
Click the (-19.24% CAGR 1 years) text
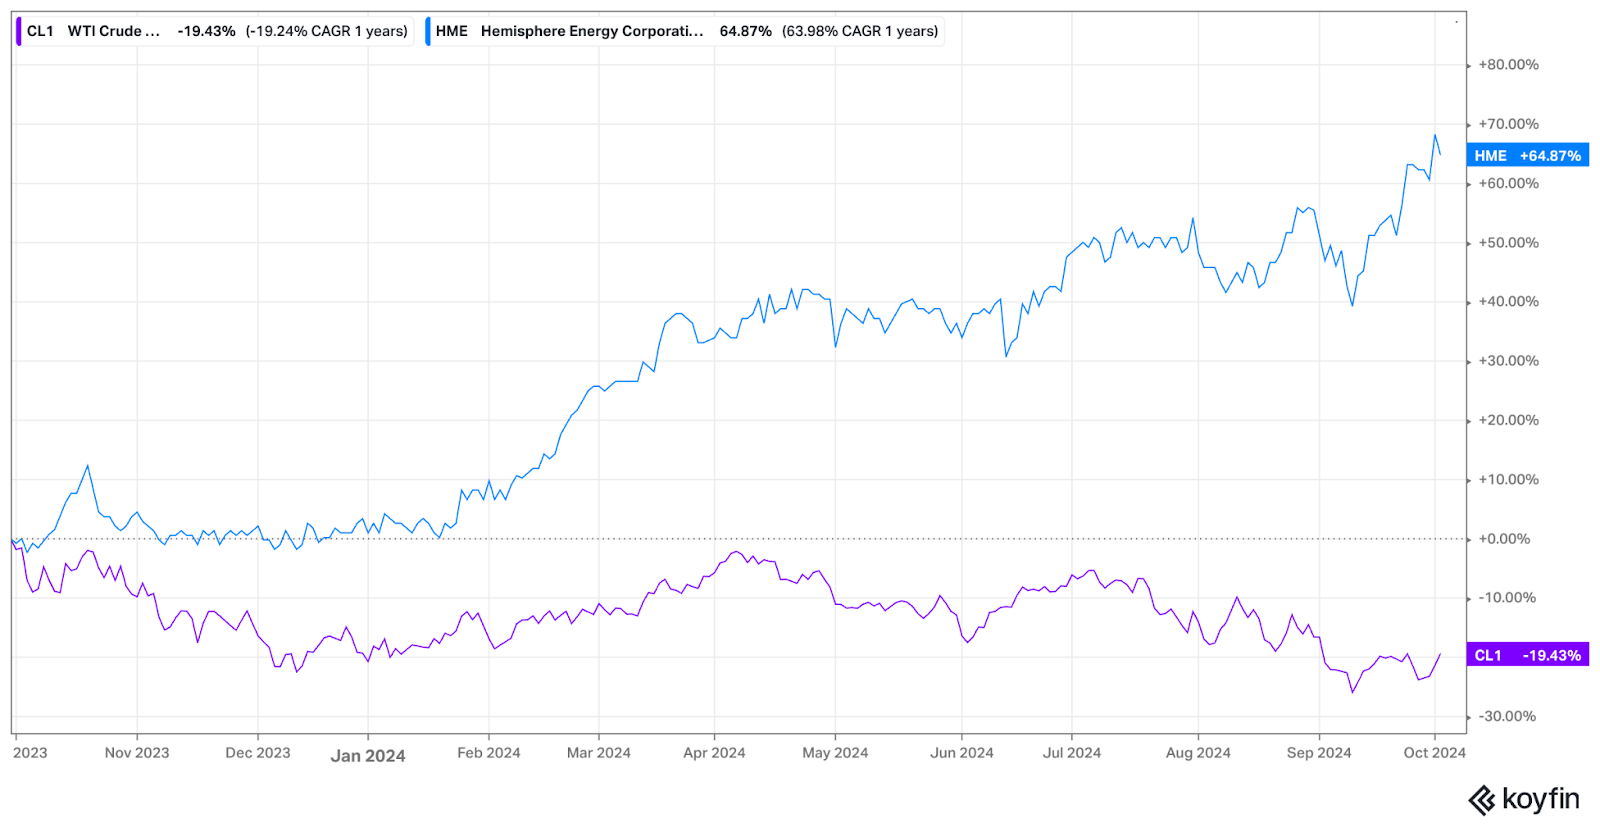tap(327, 31)
